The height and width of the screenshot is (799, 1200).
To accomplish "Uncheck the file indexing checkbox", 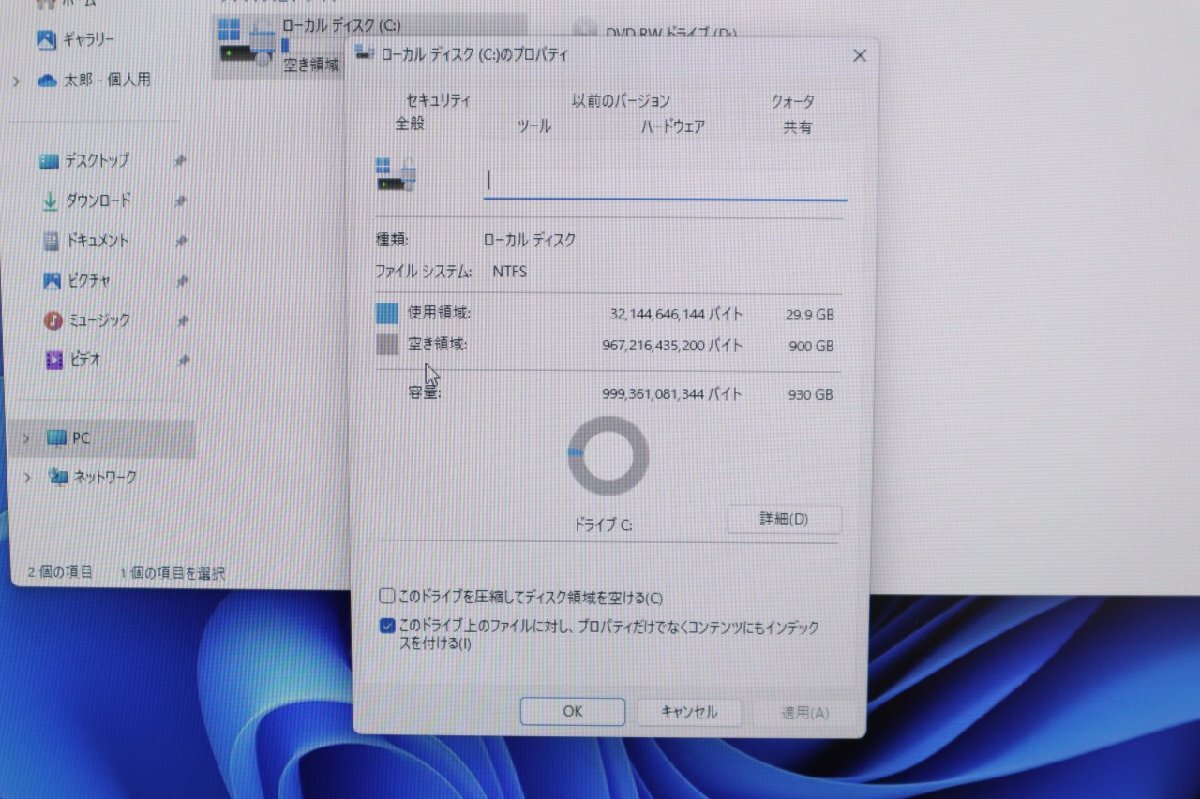I will [387, 627].
